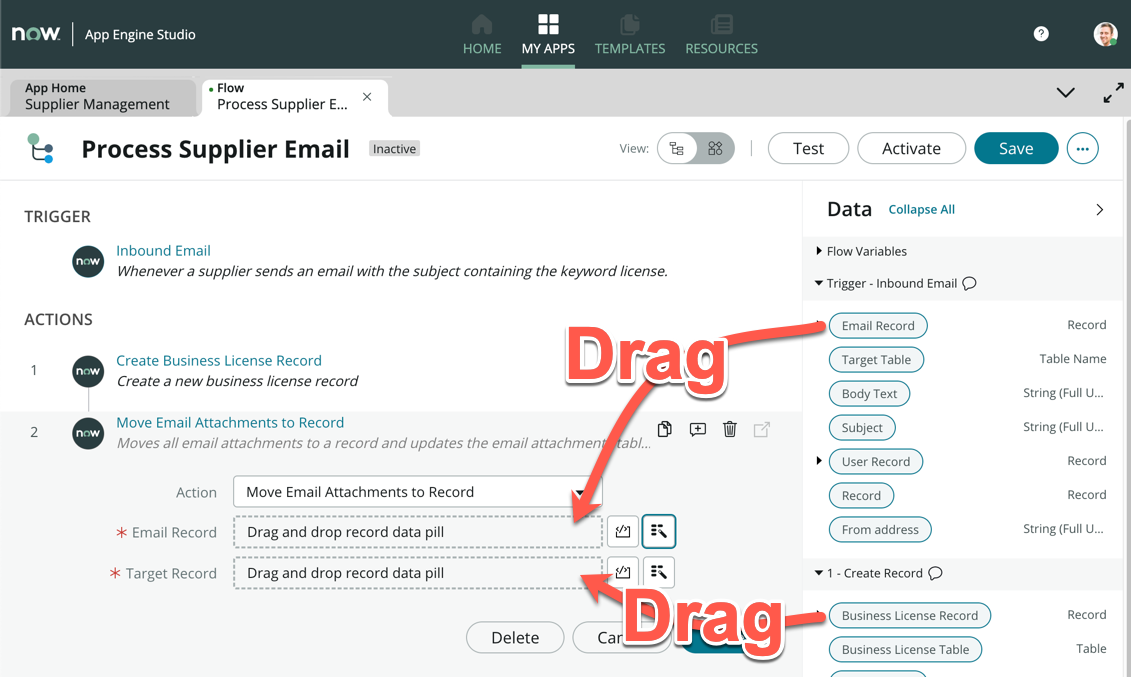The height and width of the screenshot is (677, 1131).
Task: Open the tab list chevron
Action: (x=1066, y=93)
